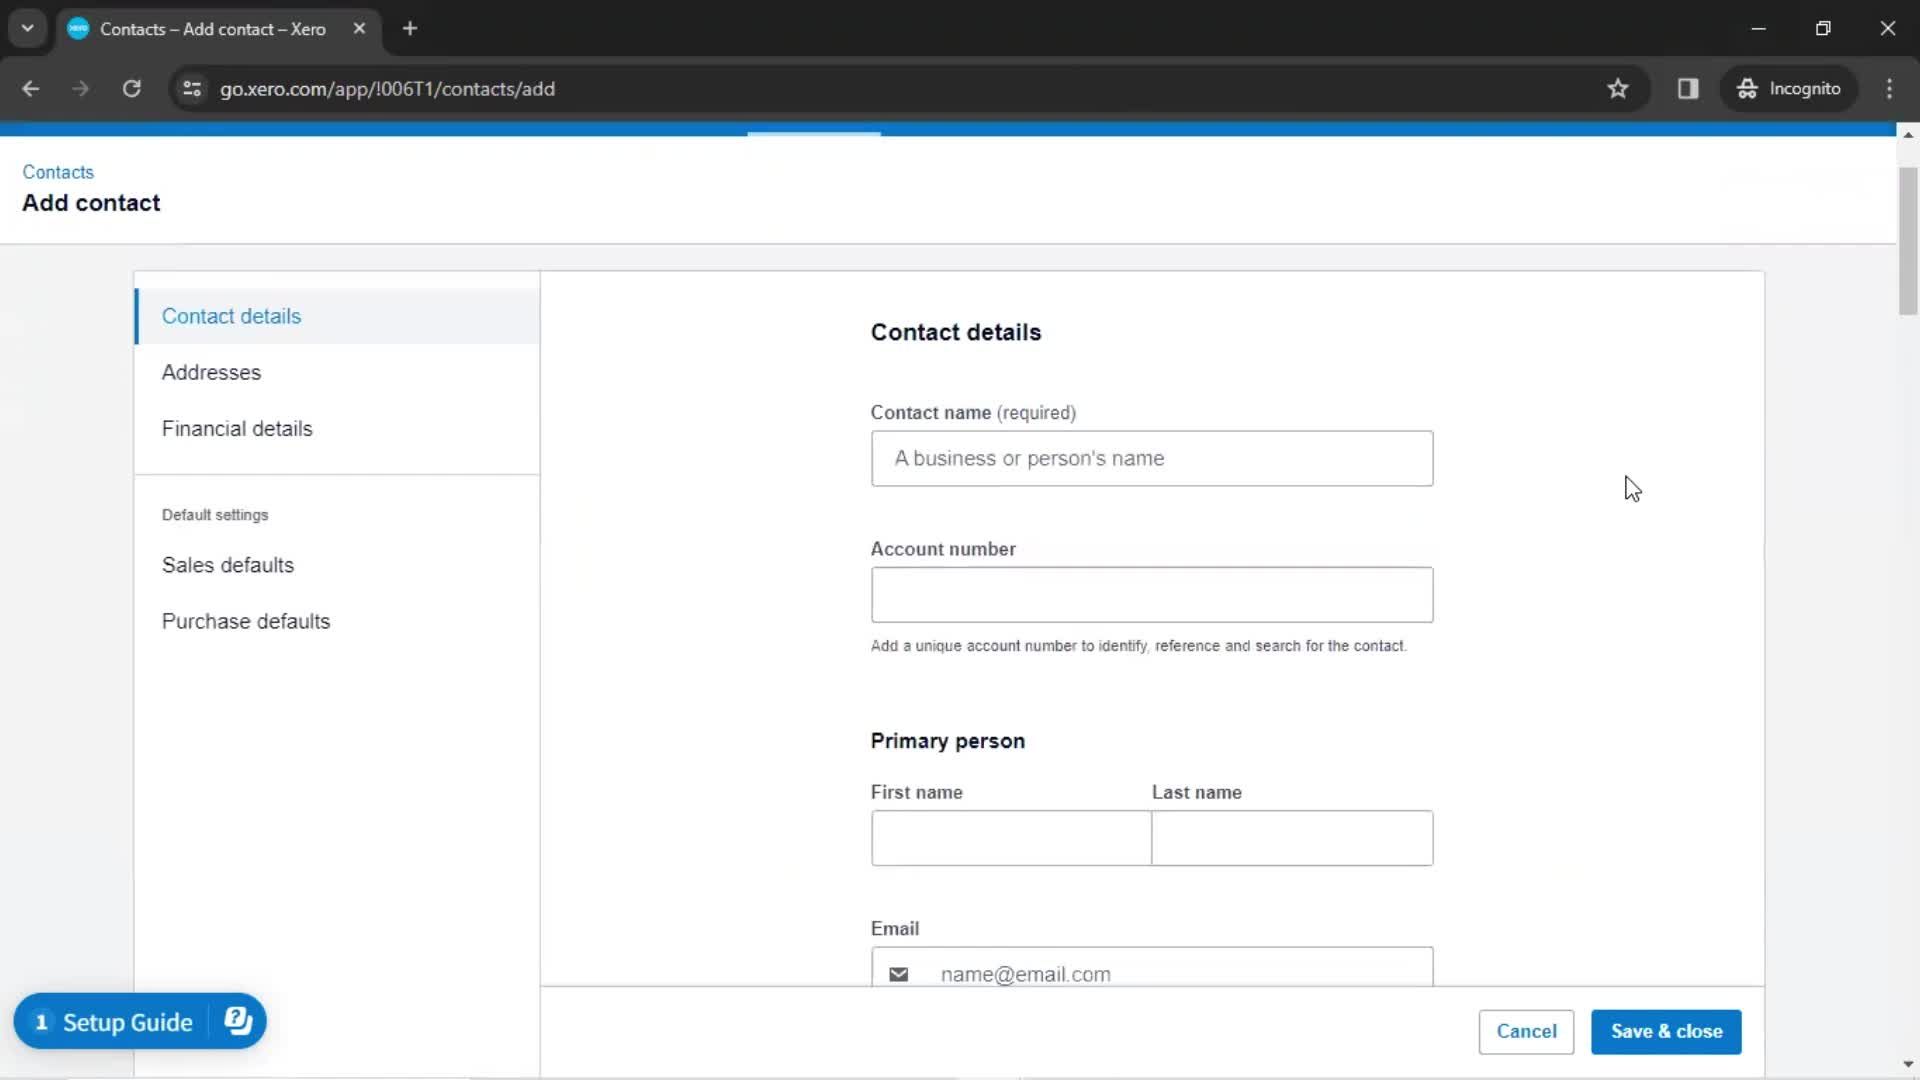
Task: Open the Incognito profile indicator
Action: tap(1789, 89)
